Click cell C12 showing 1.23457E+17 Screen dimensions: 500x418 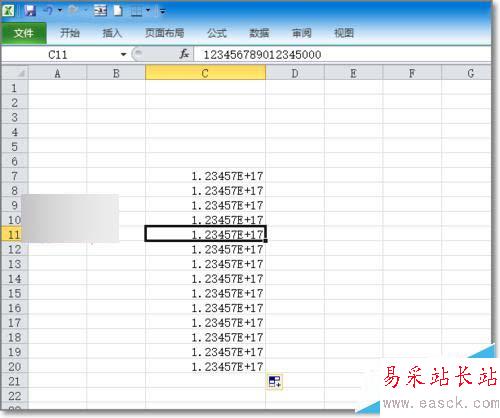coord(205,249)
